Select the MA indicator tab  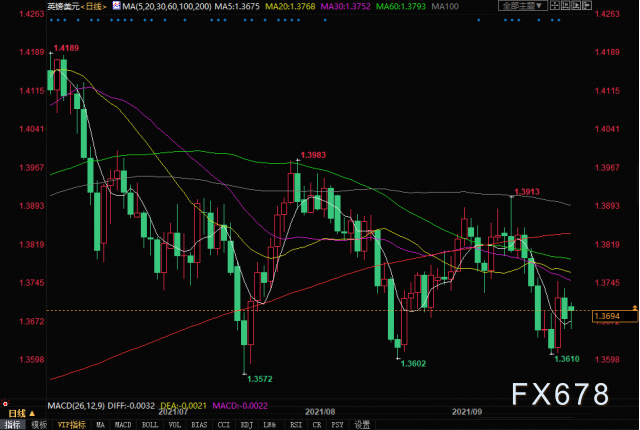100,425
